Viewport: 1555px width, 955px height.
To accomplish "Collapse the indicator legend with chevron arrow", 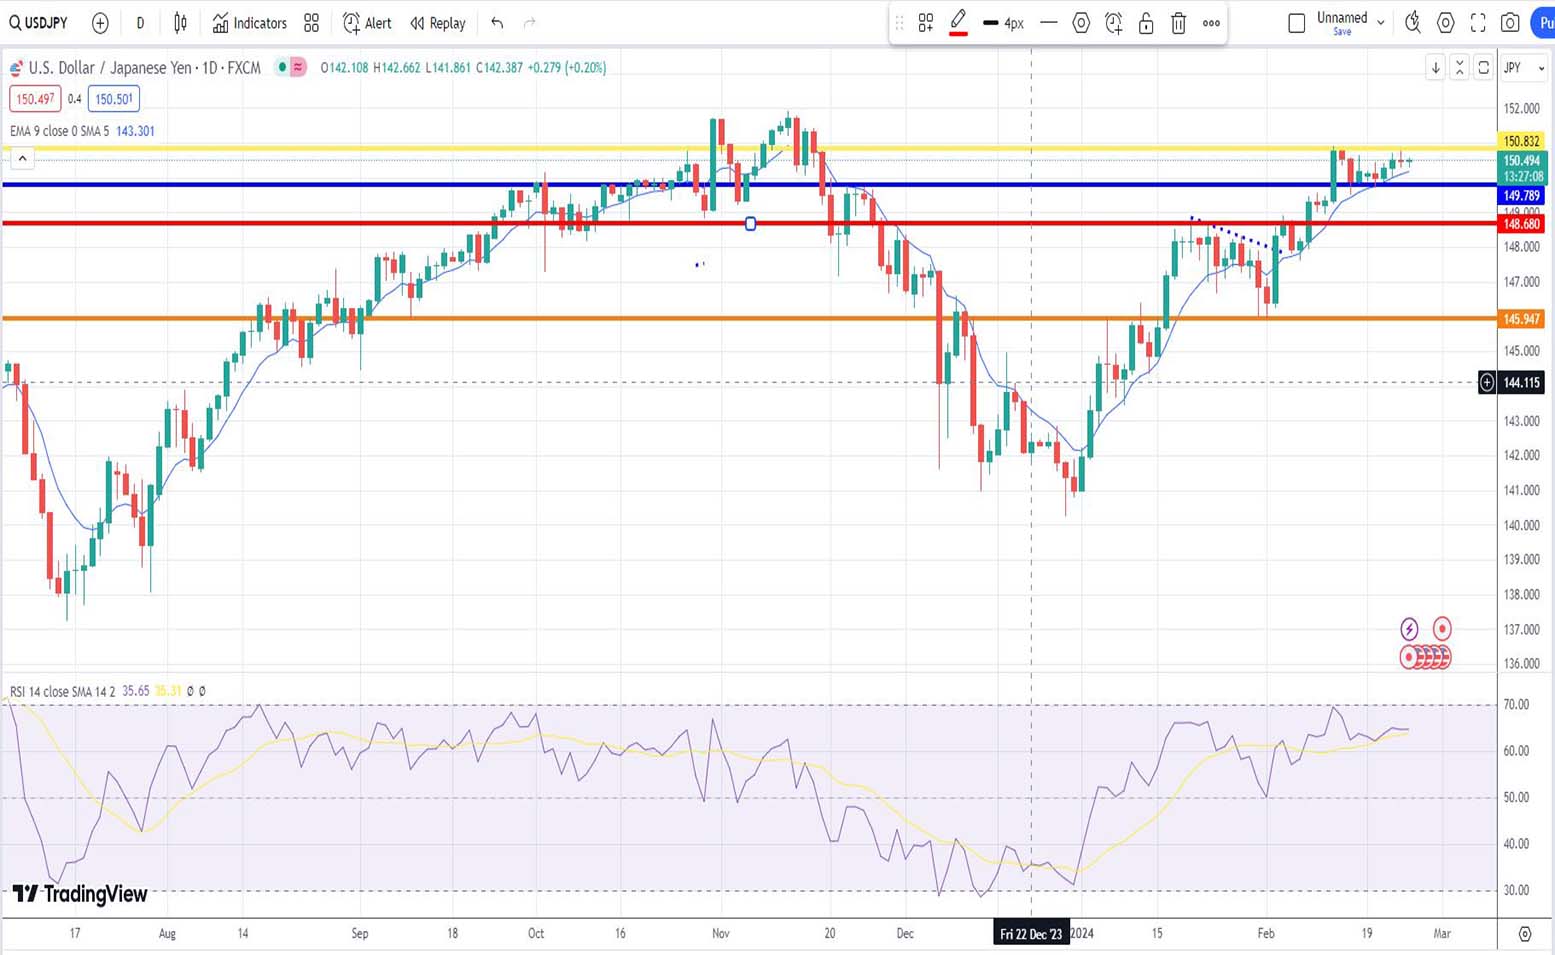I will coord(22,158).
